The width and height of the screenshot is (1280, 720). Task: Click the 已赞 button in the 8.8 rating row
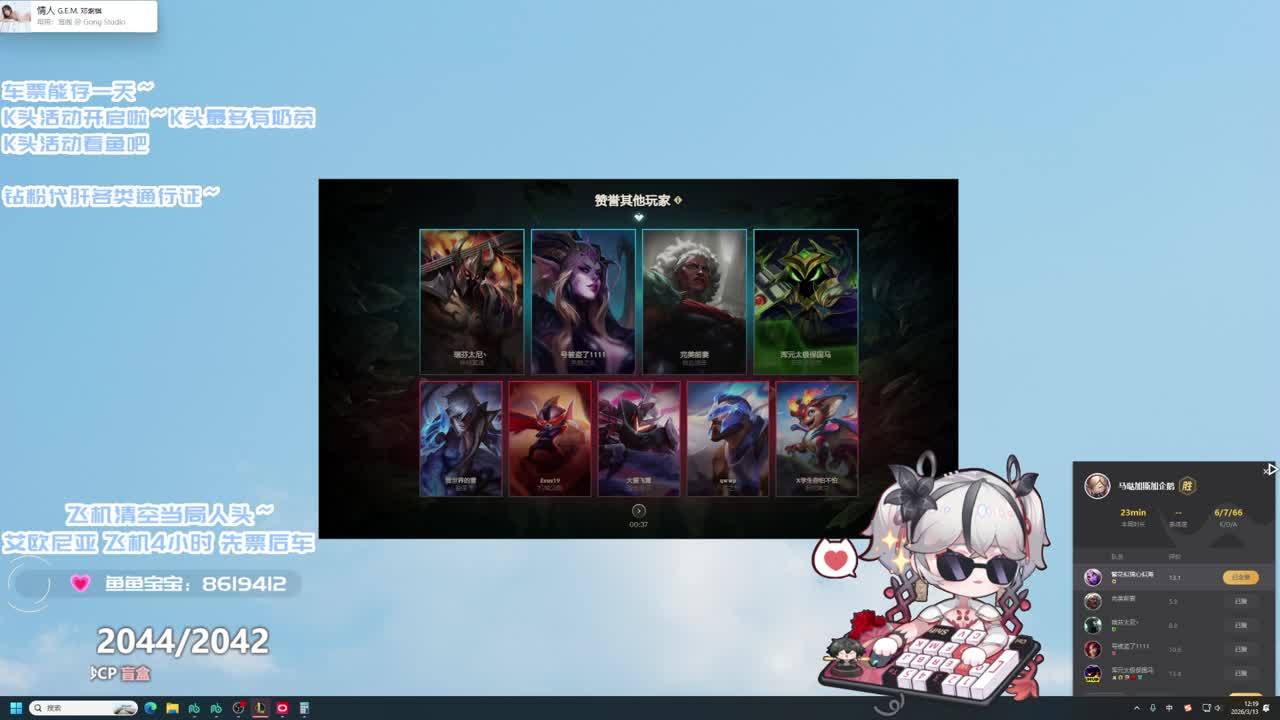click(1240, 625)
